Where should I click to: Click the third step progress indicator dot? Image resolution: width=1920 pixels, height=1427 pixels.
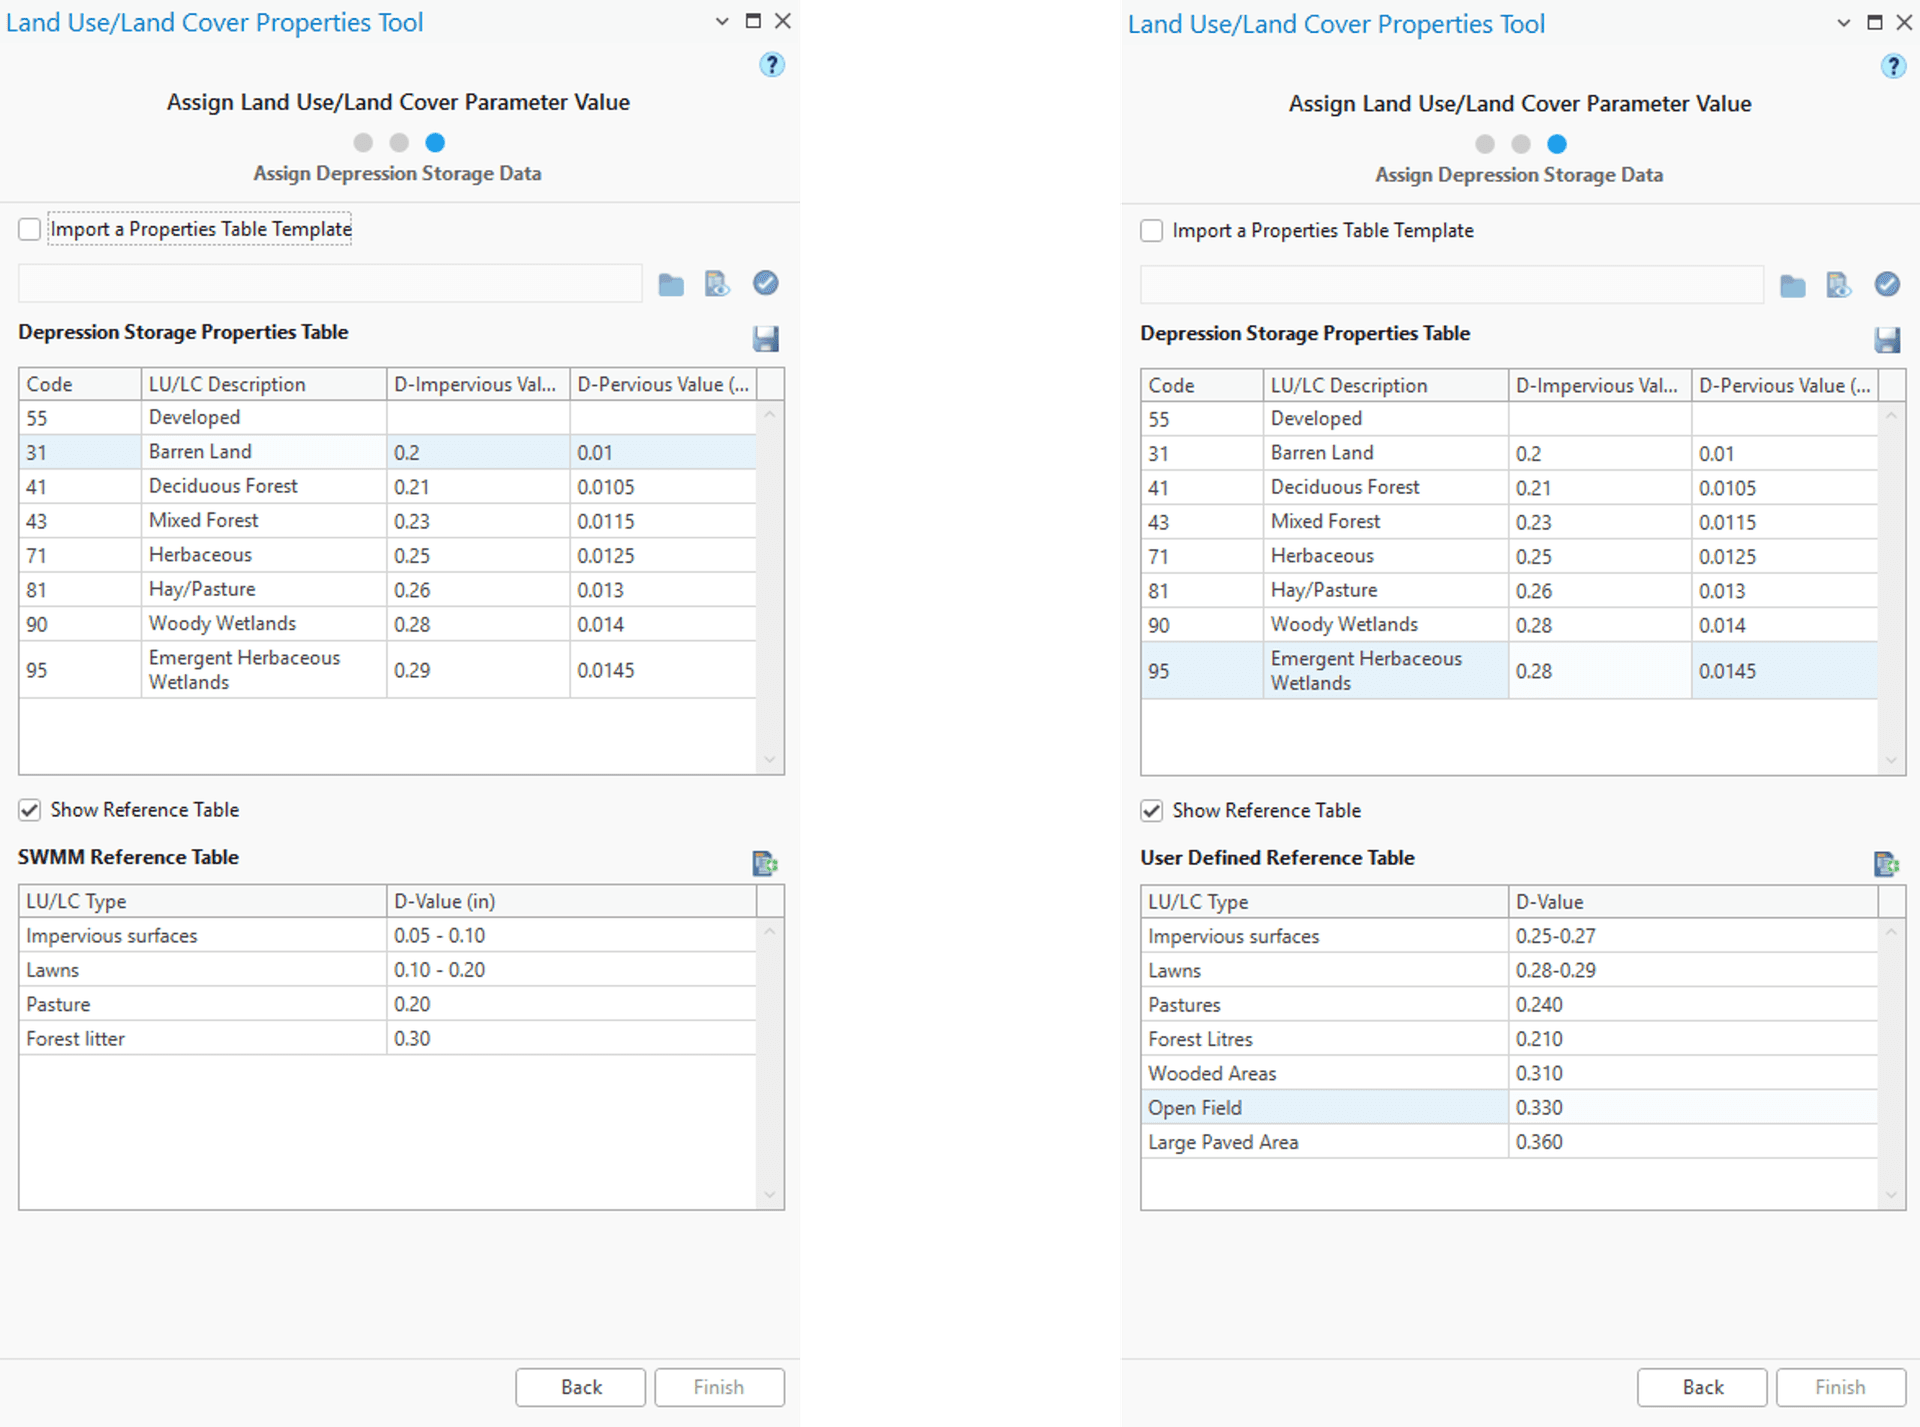tap(435, 143)
